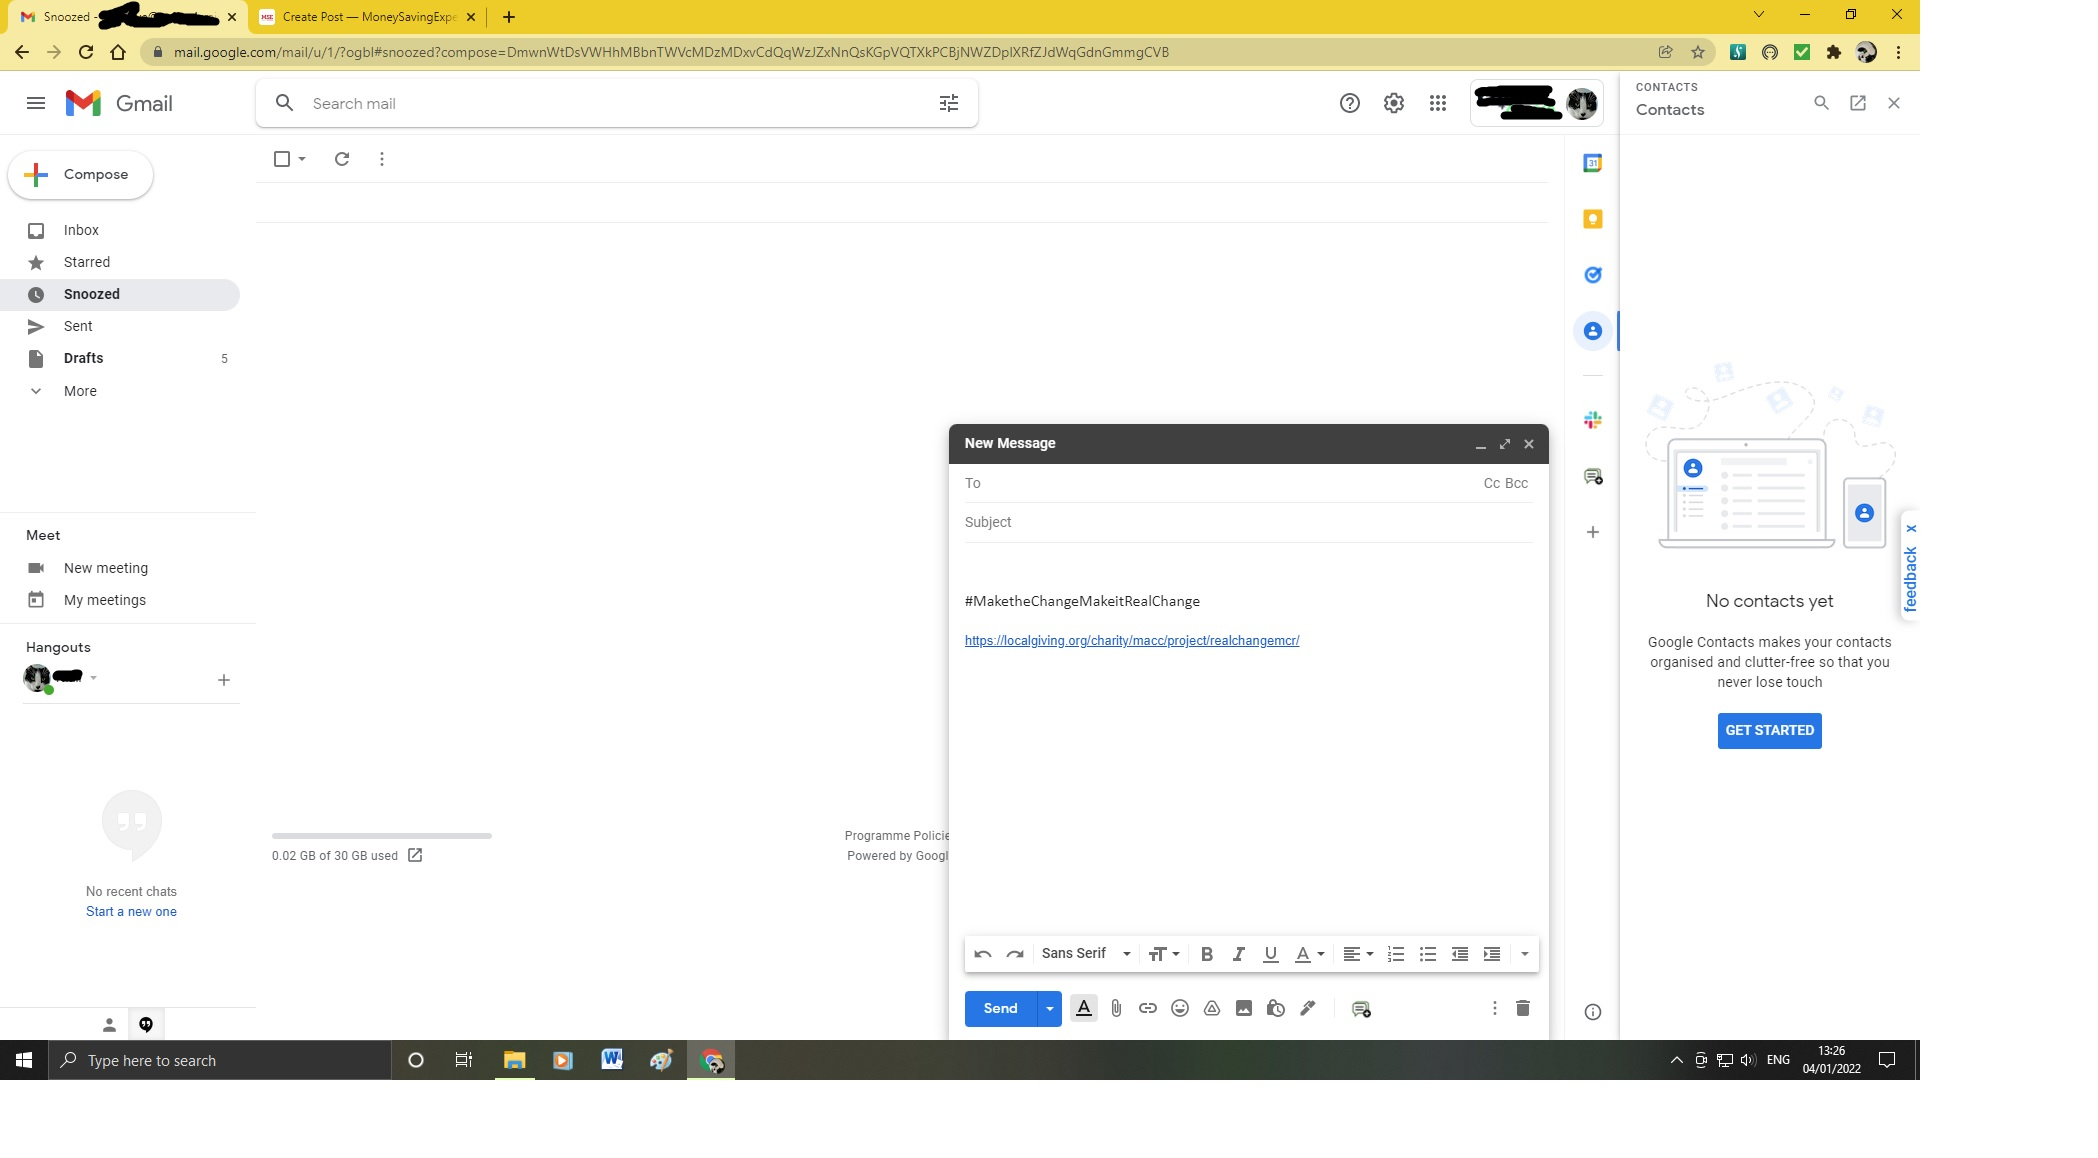Open Gmail settings gear
The height and width of the screenshot is (1158, 2098).
1394,103
